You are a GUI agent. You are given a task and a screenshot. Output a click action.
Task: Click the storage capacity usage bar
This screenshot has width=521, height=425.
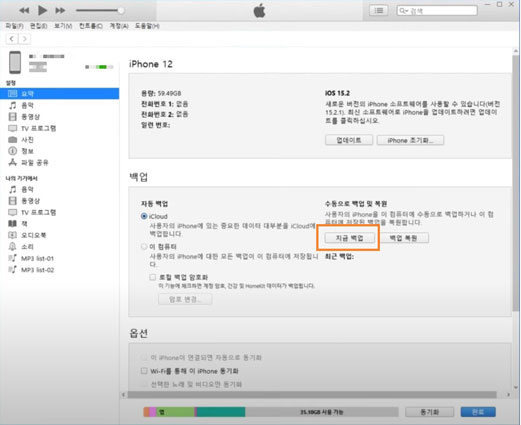(271, 412)
